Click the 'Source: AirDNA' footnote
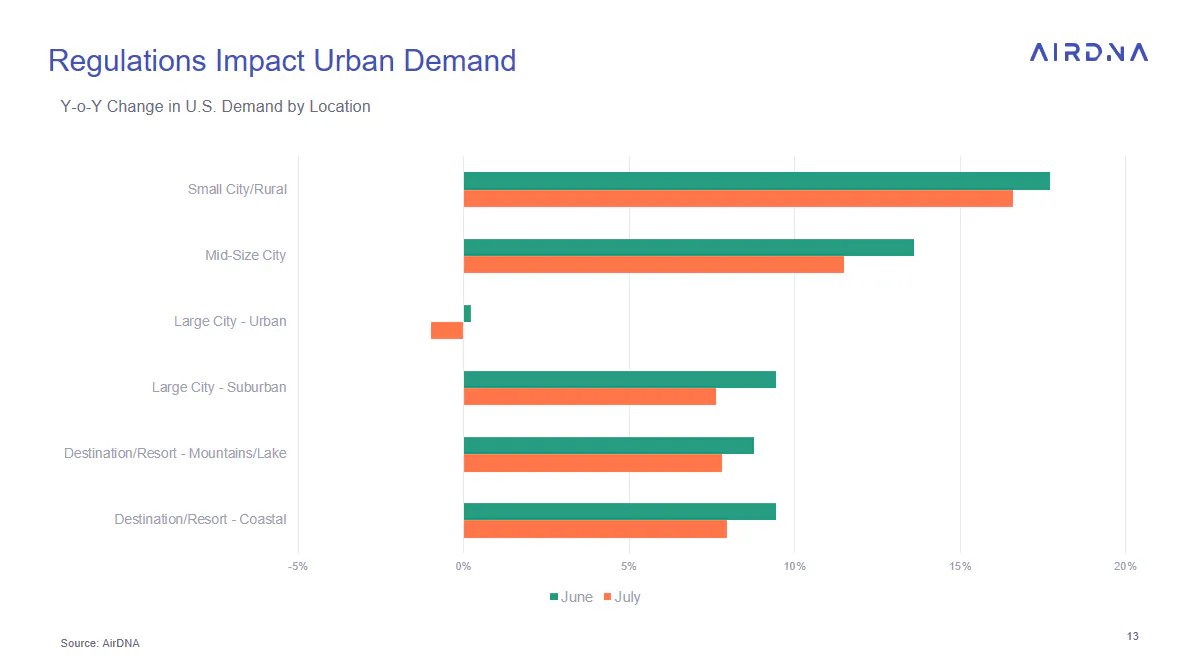Image resolution: width=1179 pixels, height=669 pixels. [x=100, y=643]
